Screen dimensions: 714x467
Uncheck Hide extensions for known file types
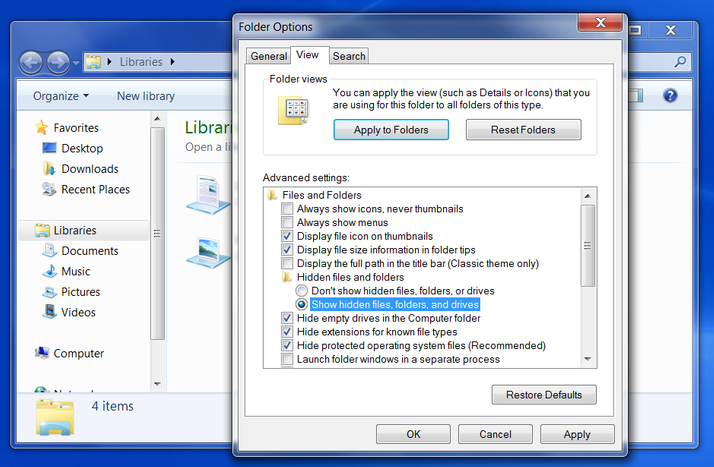tap(288, 332)
